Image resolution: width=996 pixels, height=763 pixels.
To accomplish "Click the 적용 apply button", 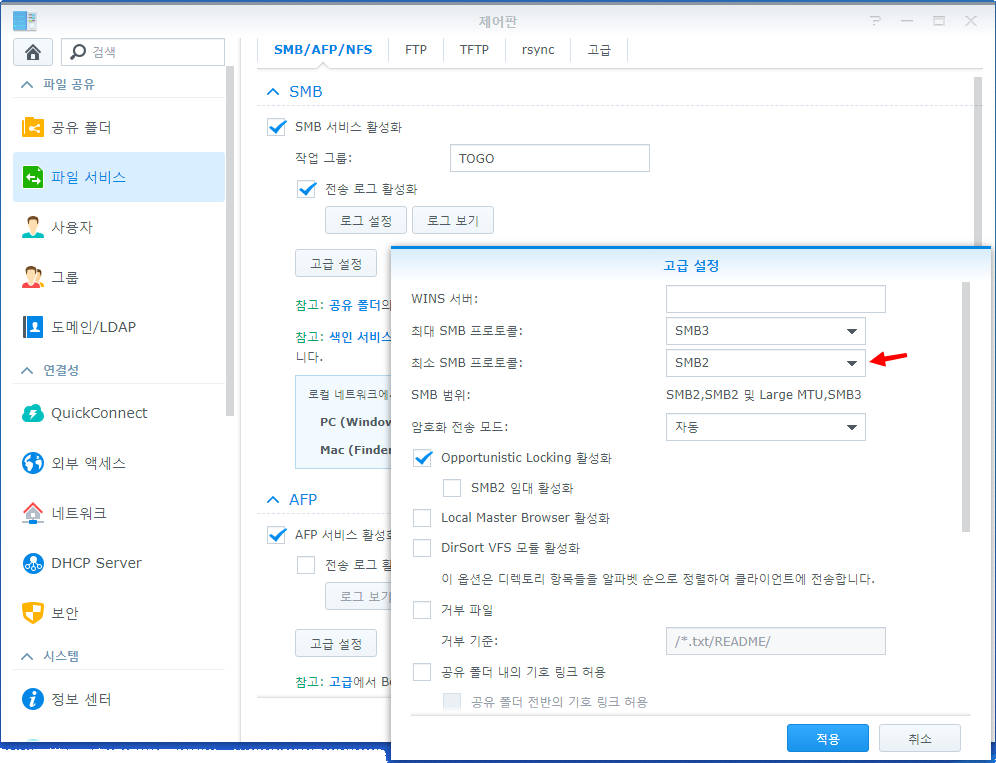I will (827, 739).
